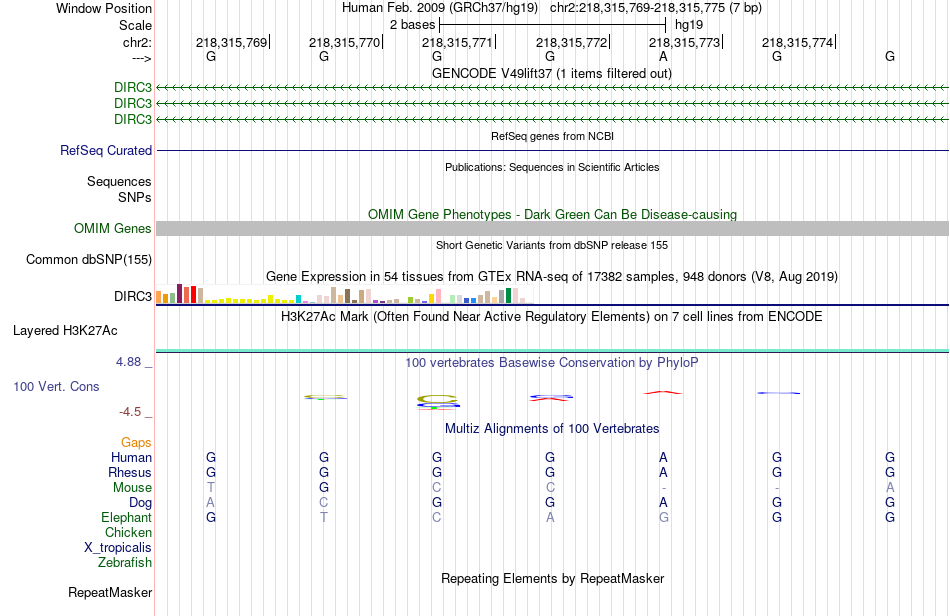Click position label 218,315,771
The height and width of the screenshot is (616, 950).
[x=457, y=42]
